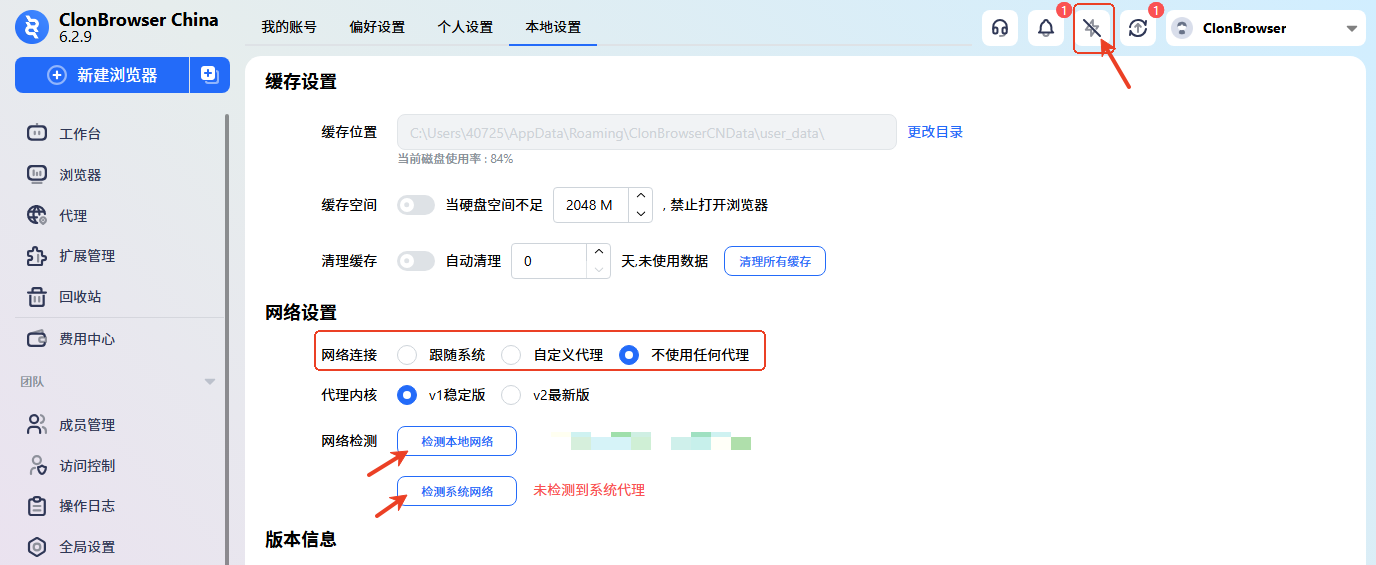Choose v1稳定版 proxy kernel
Screen dimensions: 1376x565
pyautogui.click(x=407, y=395)
